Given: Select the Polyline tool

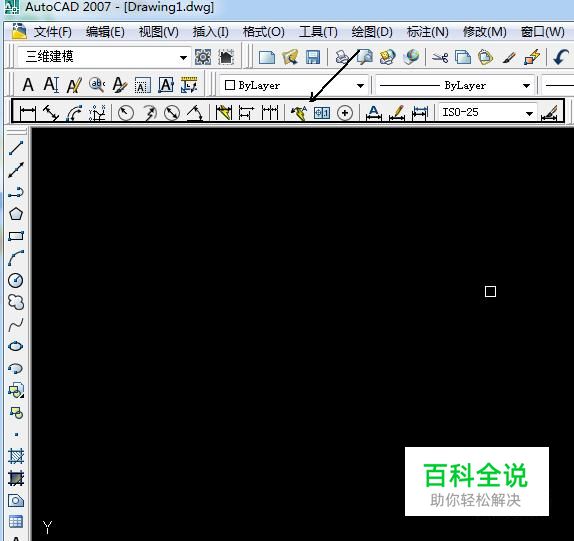Looking at the screenshot, I should 16,192.
